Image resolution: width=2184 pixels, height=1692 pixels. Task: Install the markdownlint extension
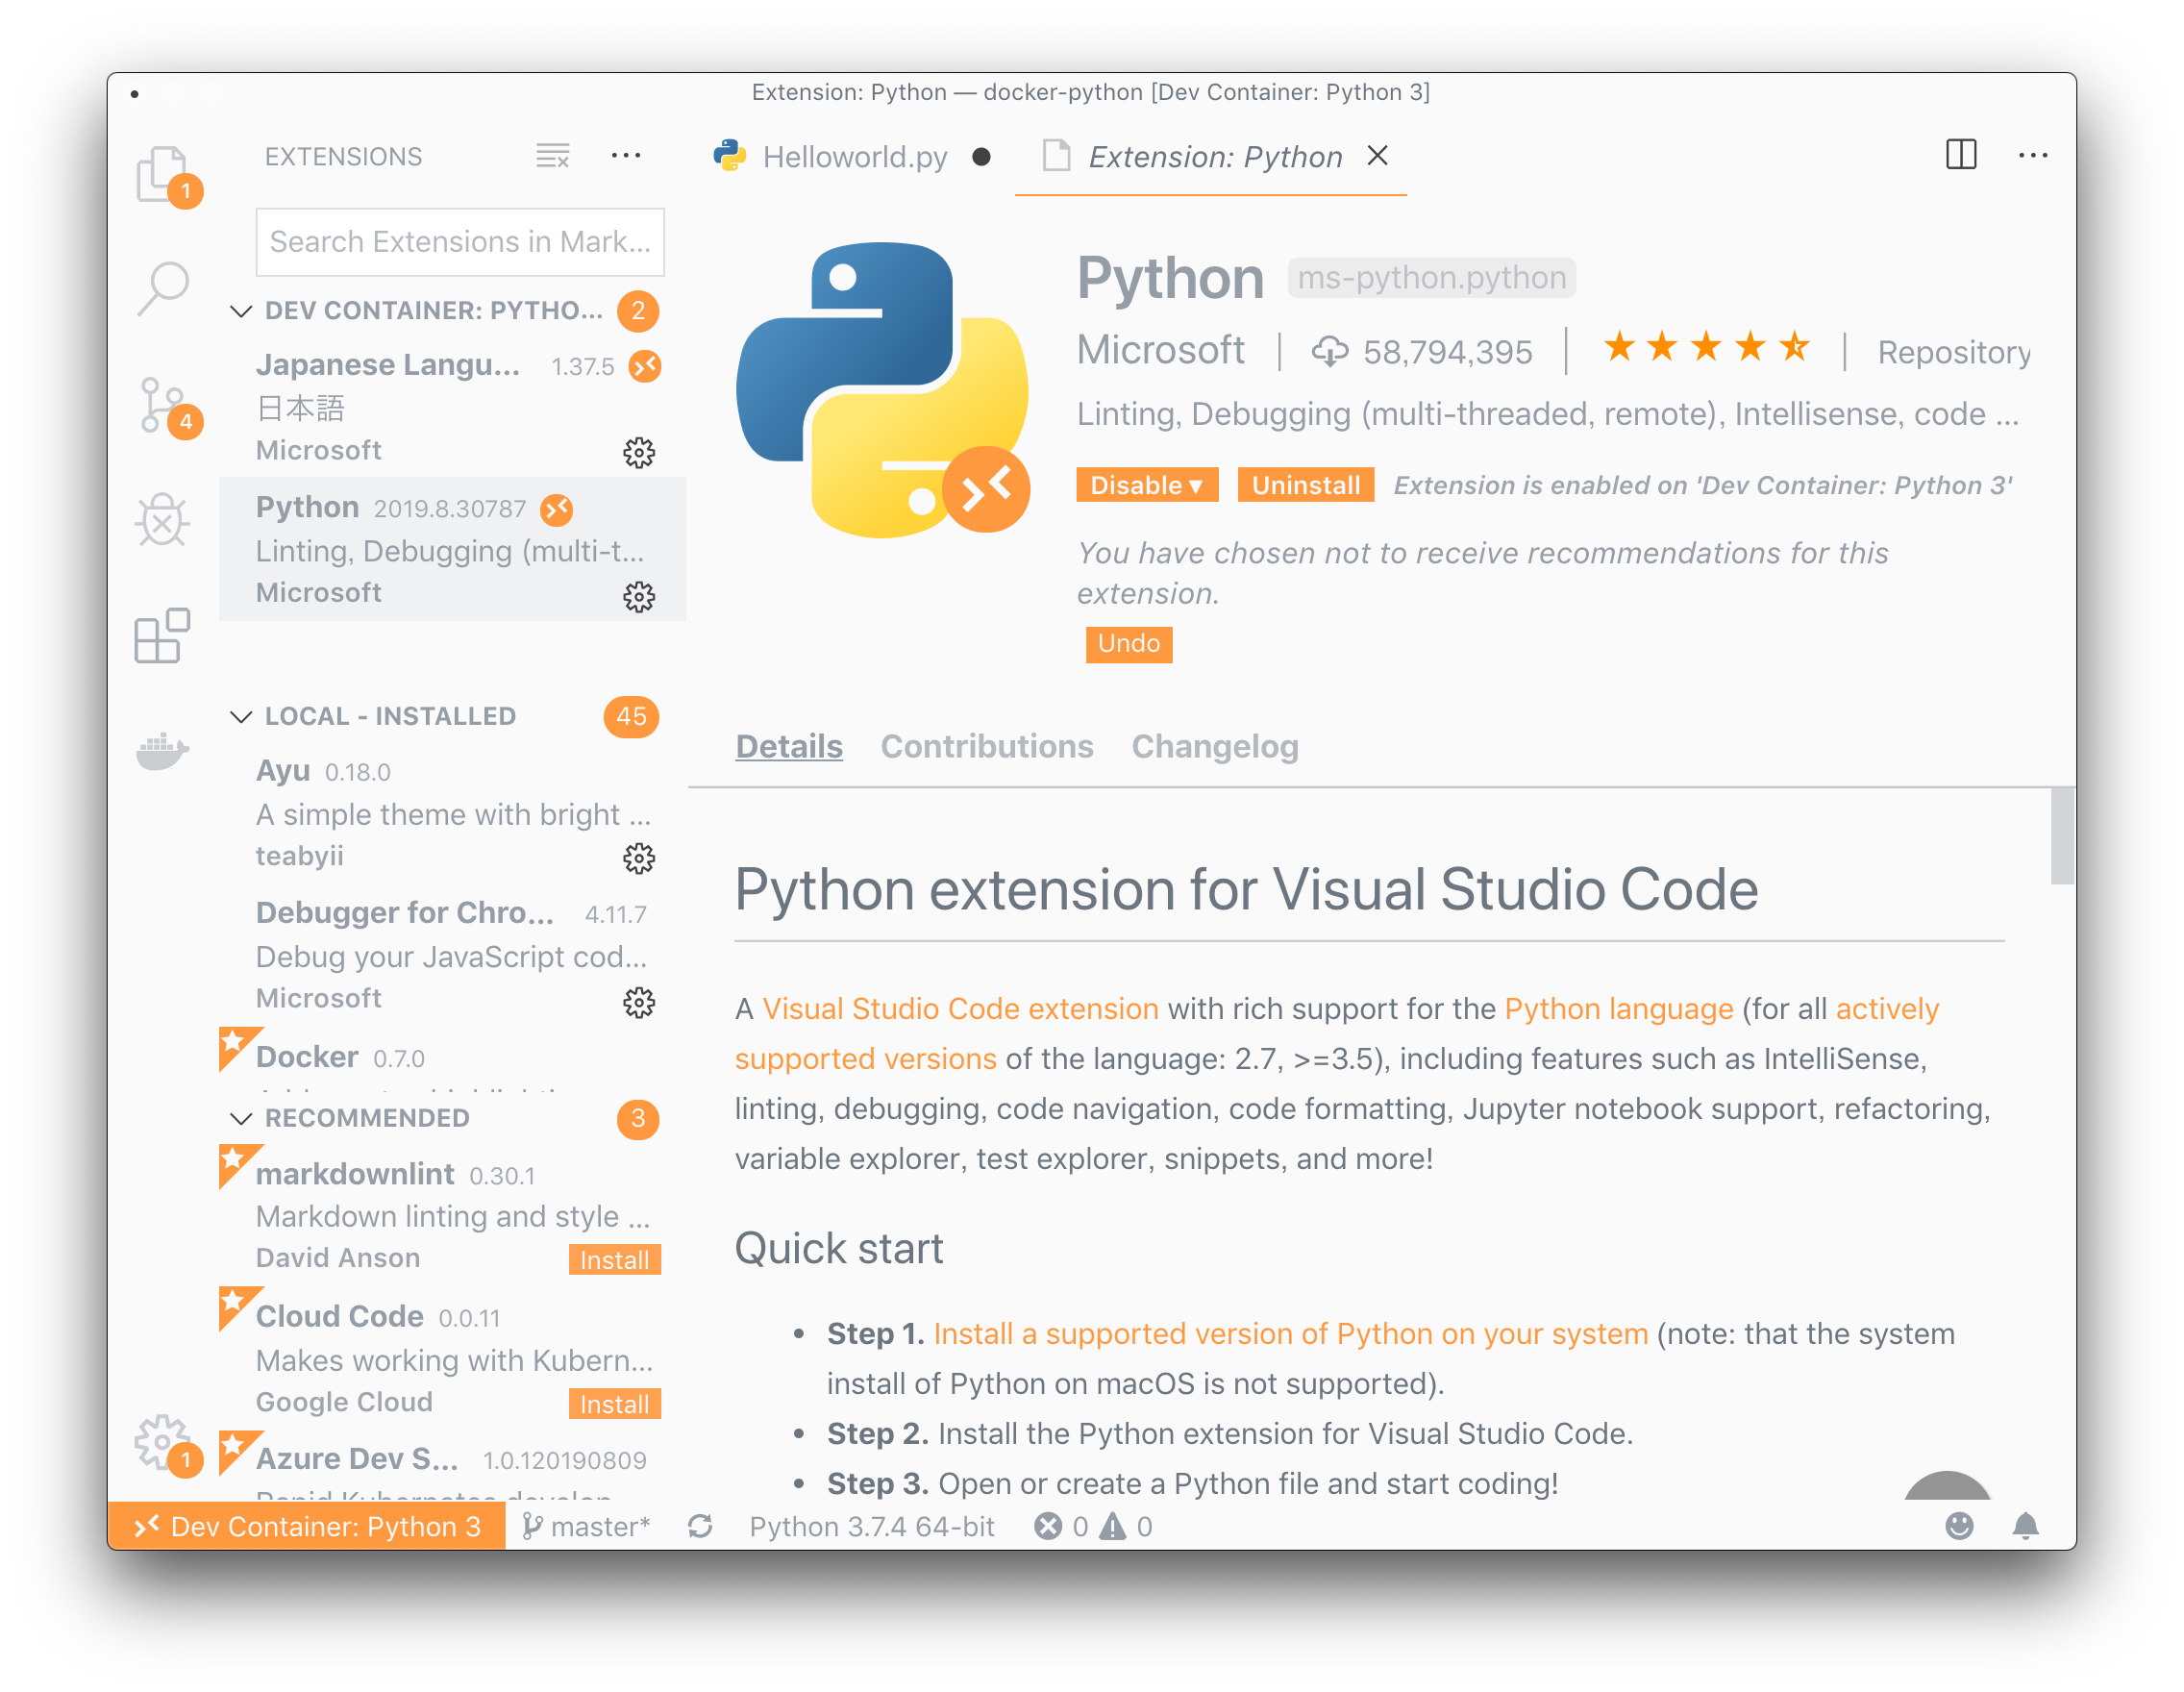pos(614,1260)
